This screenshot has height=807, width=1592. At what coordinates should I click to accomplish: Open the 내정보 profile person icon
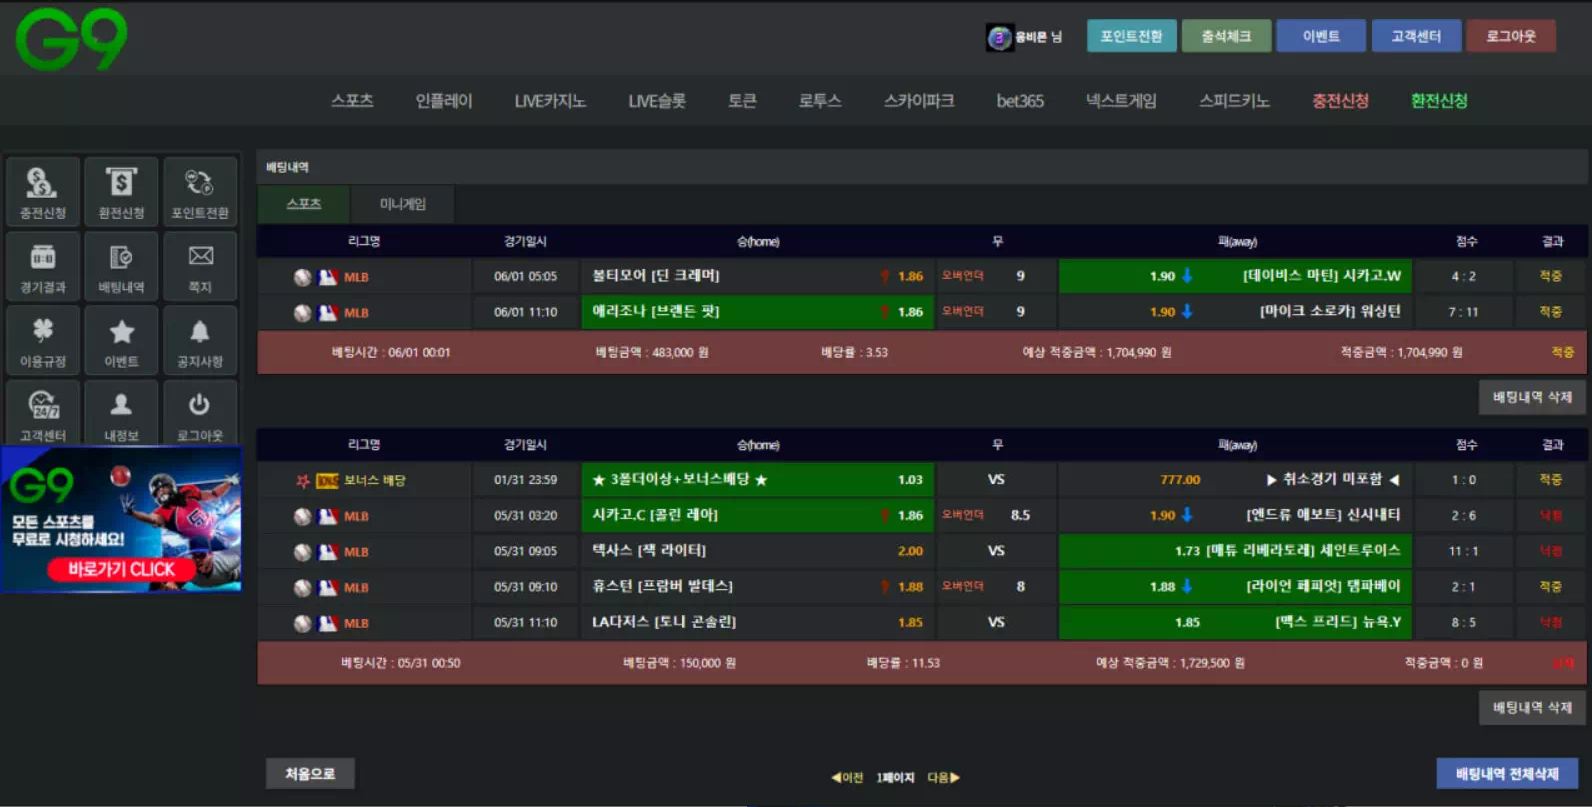pos(121,412)
